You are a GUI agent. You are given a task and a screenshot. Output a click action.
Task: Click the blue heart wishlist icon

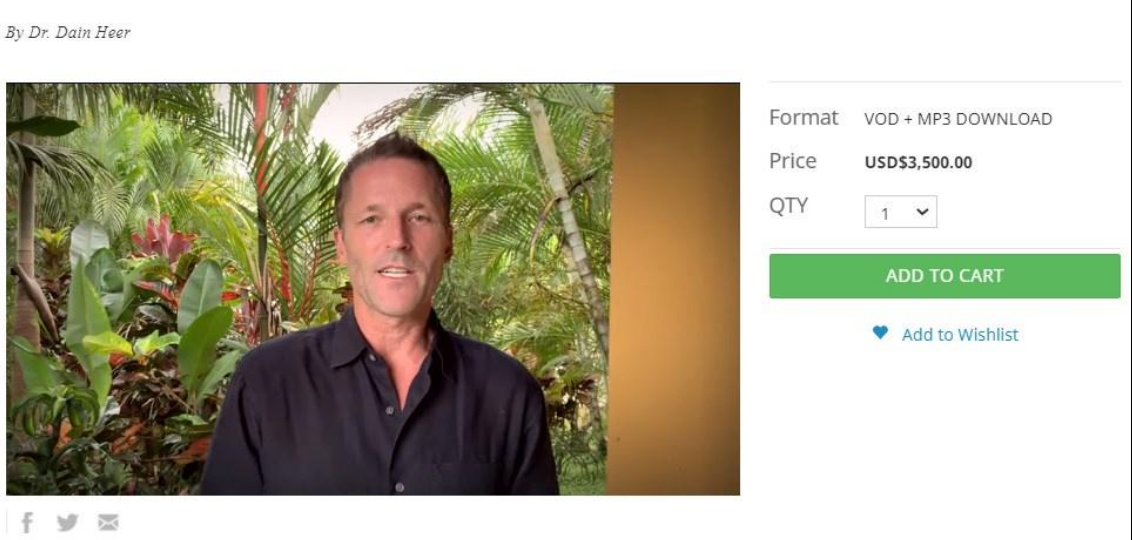[x=880, y=333]
